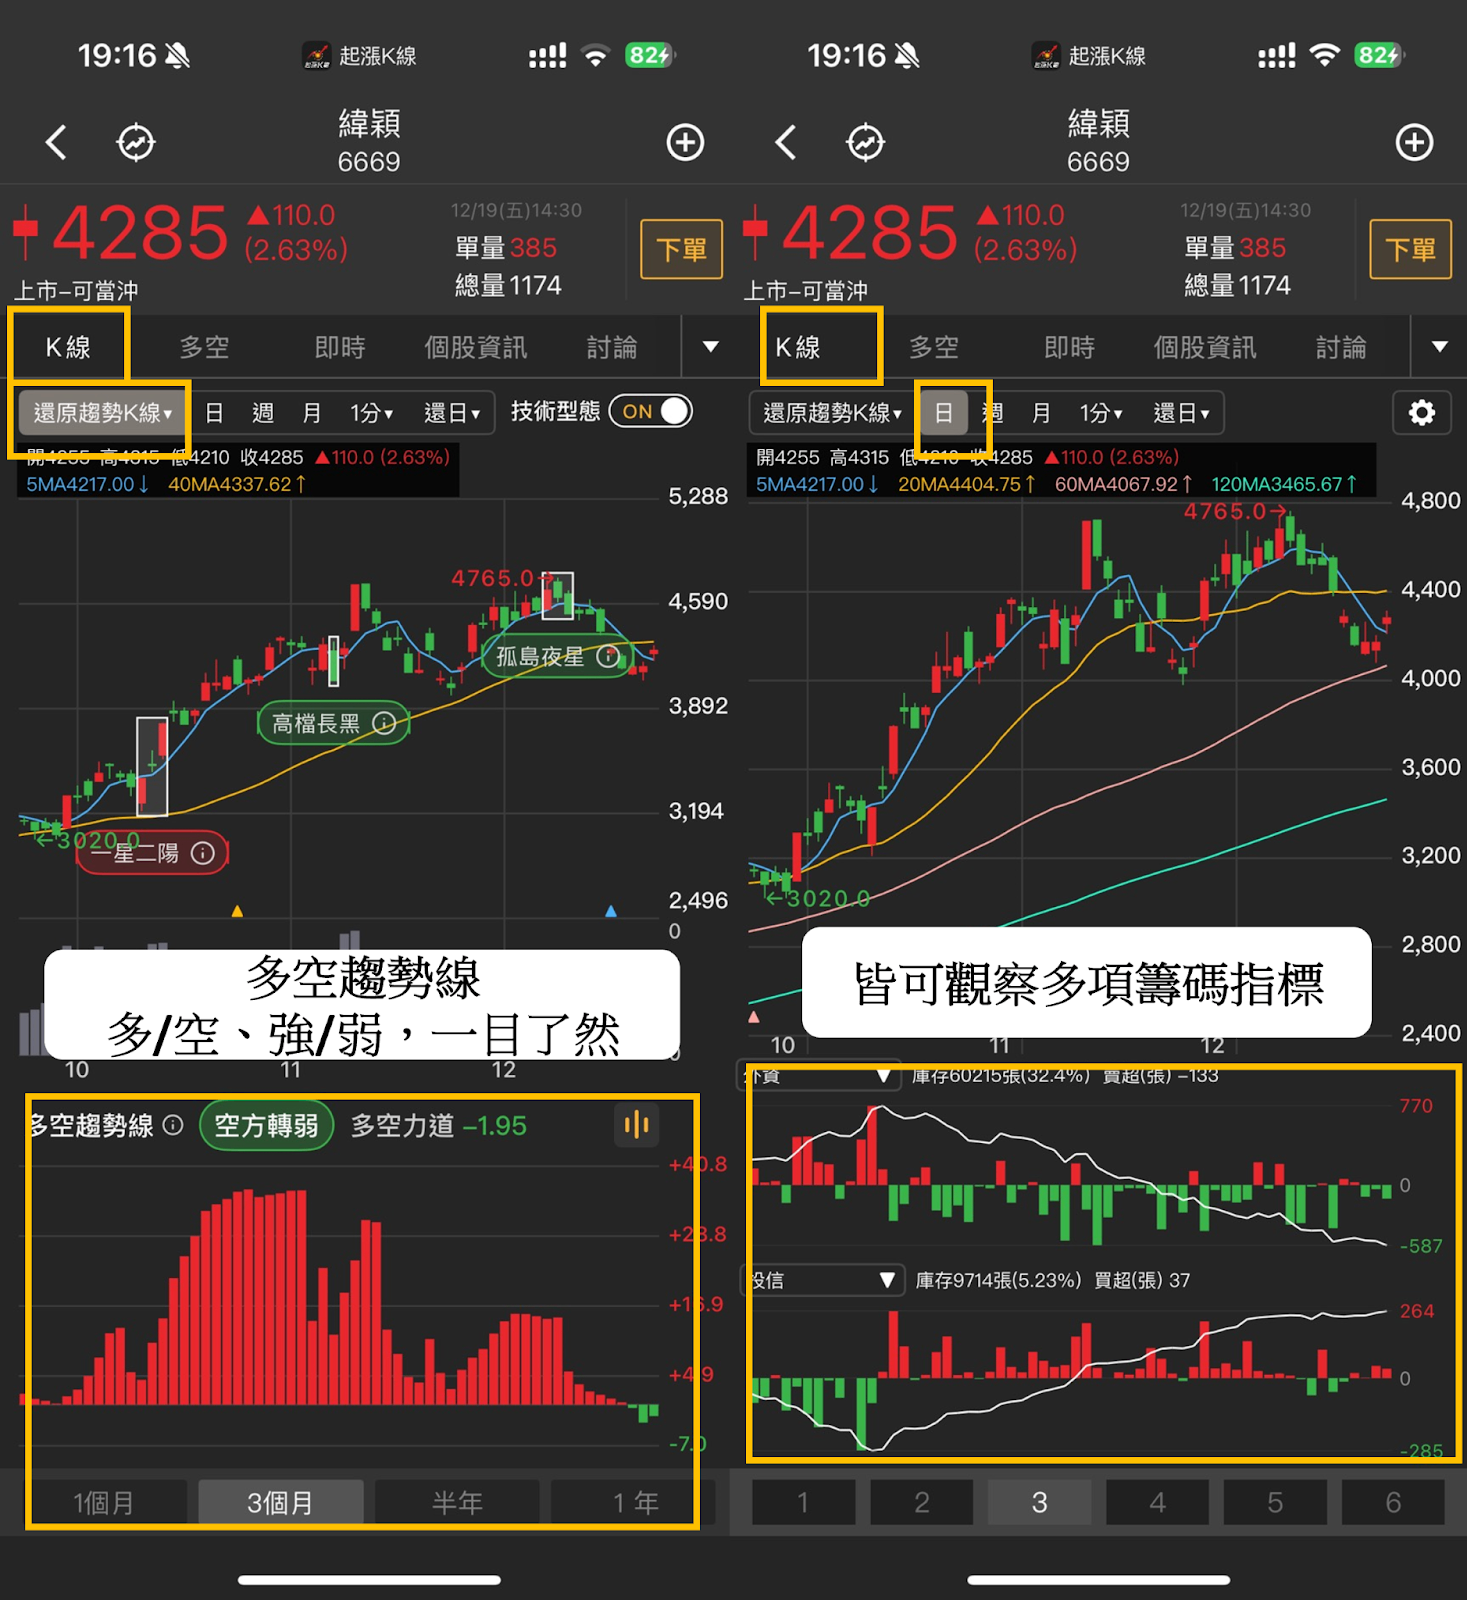Select 半年 range button
The height and width of the screenshot is (1600, 1467).
(x=457, y=1502)
